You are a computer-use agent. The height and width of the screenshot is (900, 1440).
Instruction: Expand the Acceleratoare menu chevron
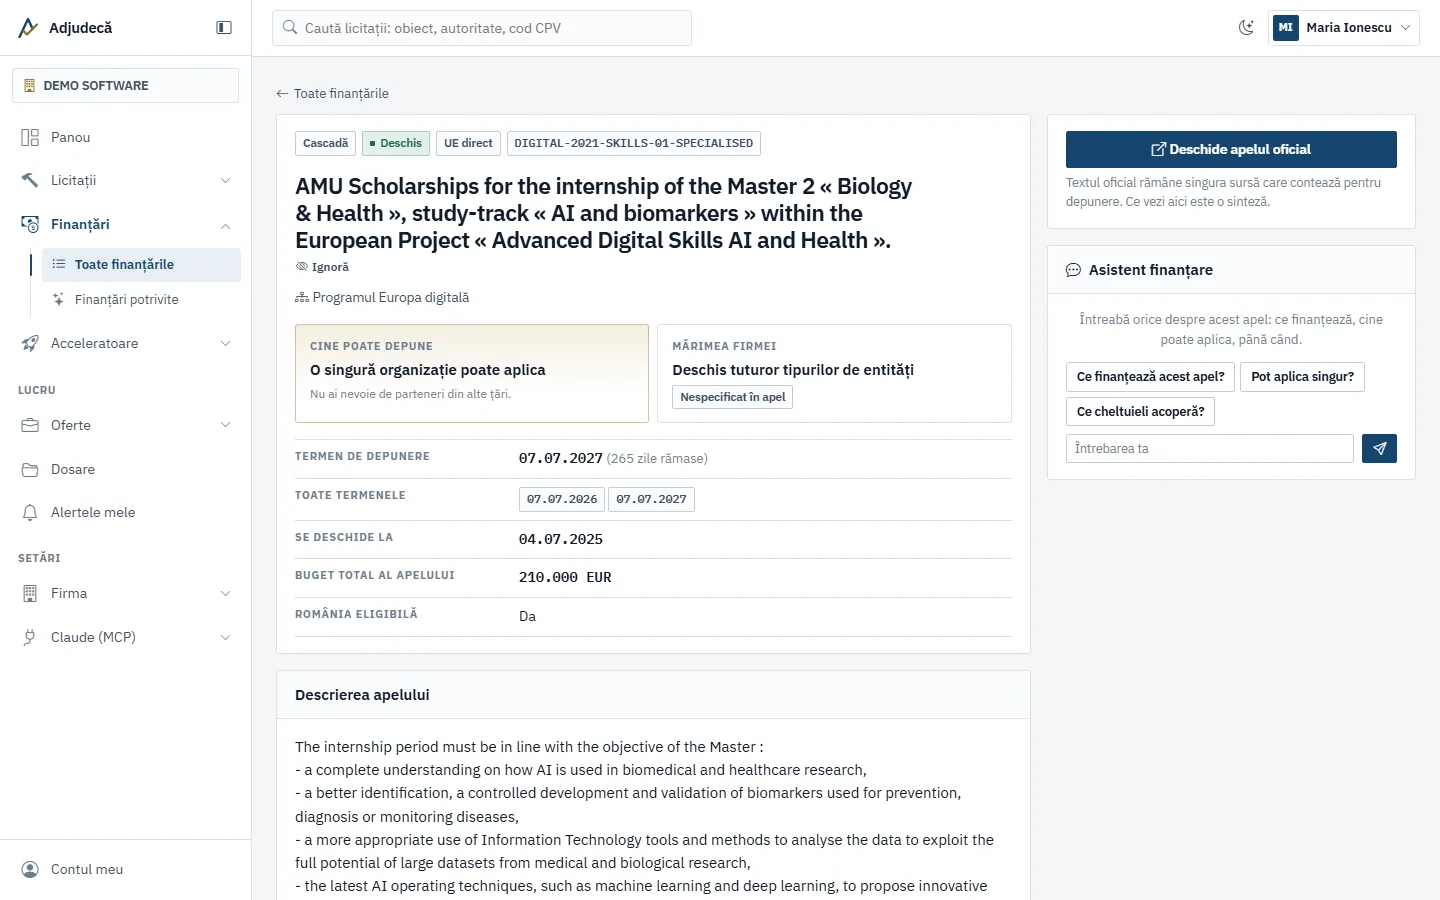(x=225, y=343)
